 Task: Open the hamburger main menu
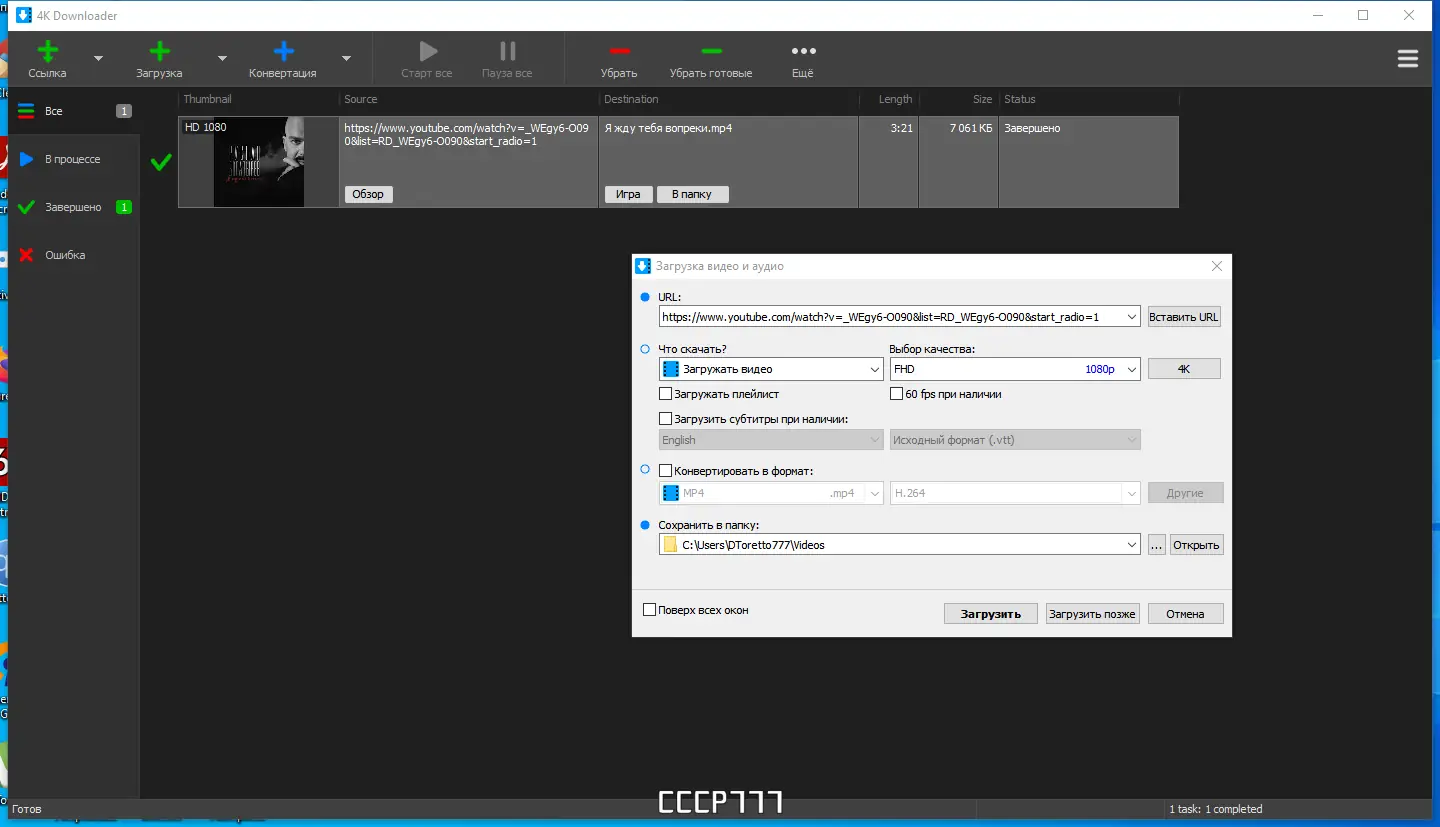click(x=1408, y=59)
